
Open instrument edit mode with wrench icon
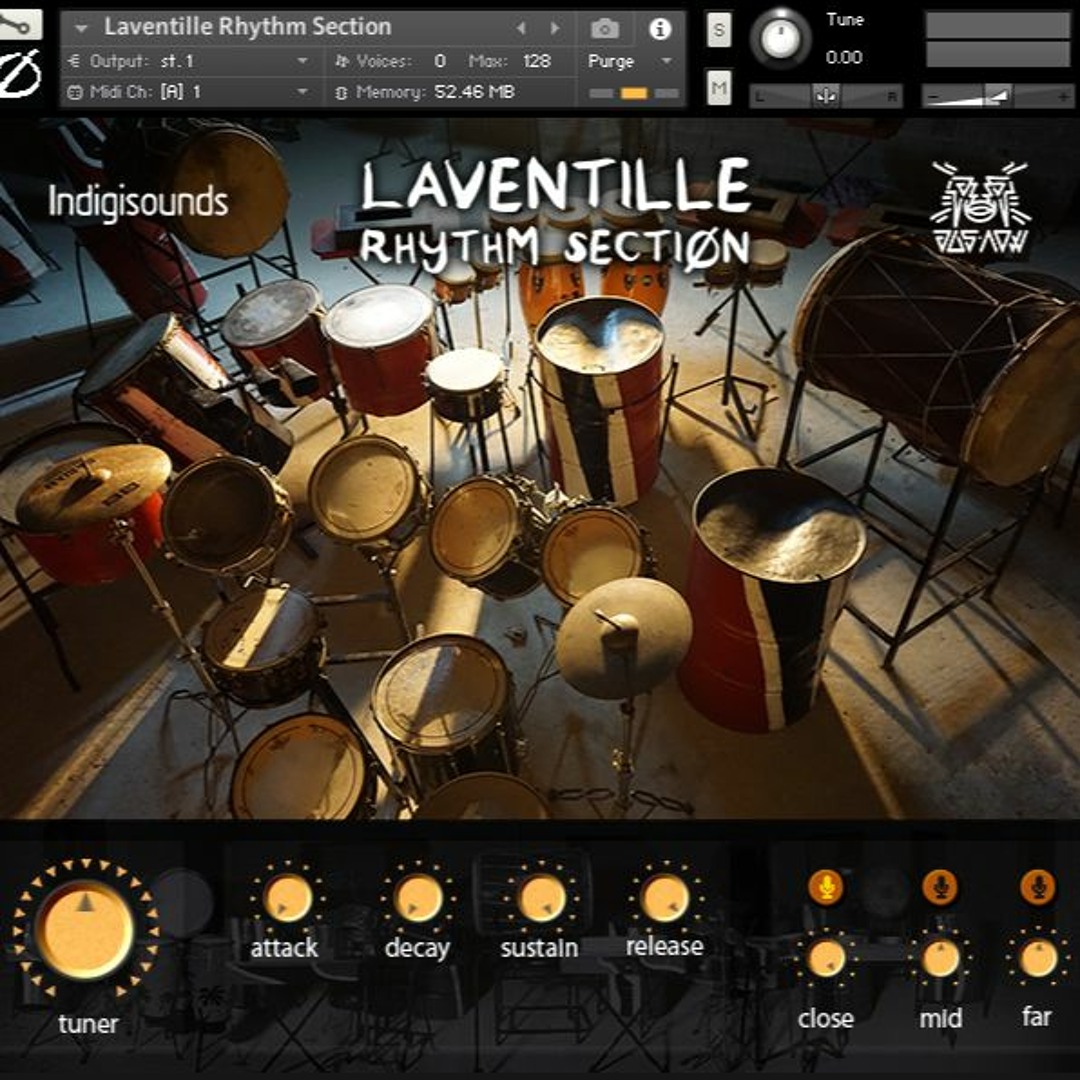(20, 23)
